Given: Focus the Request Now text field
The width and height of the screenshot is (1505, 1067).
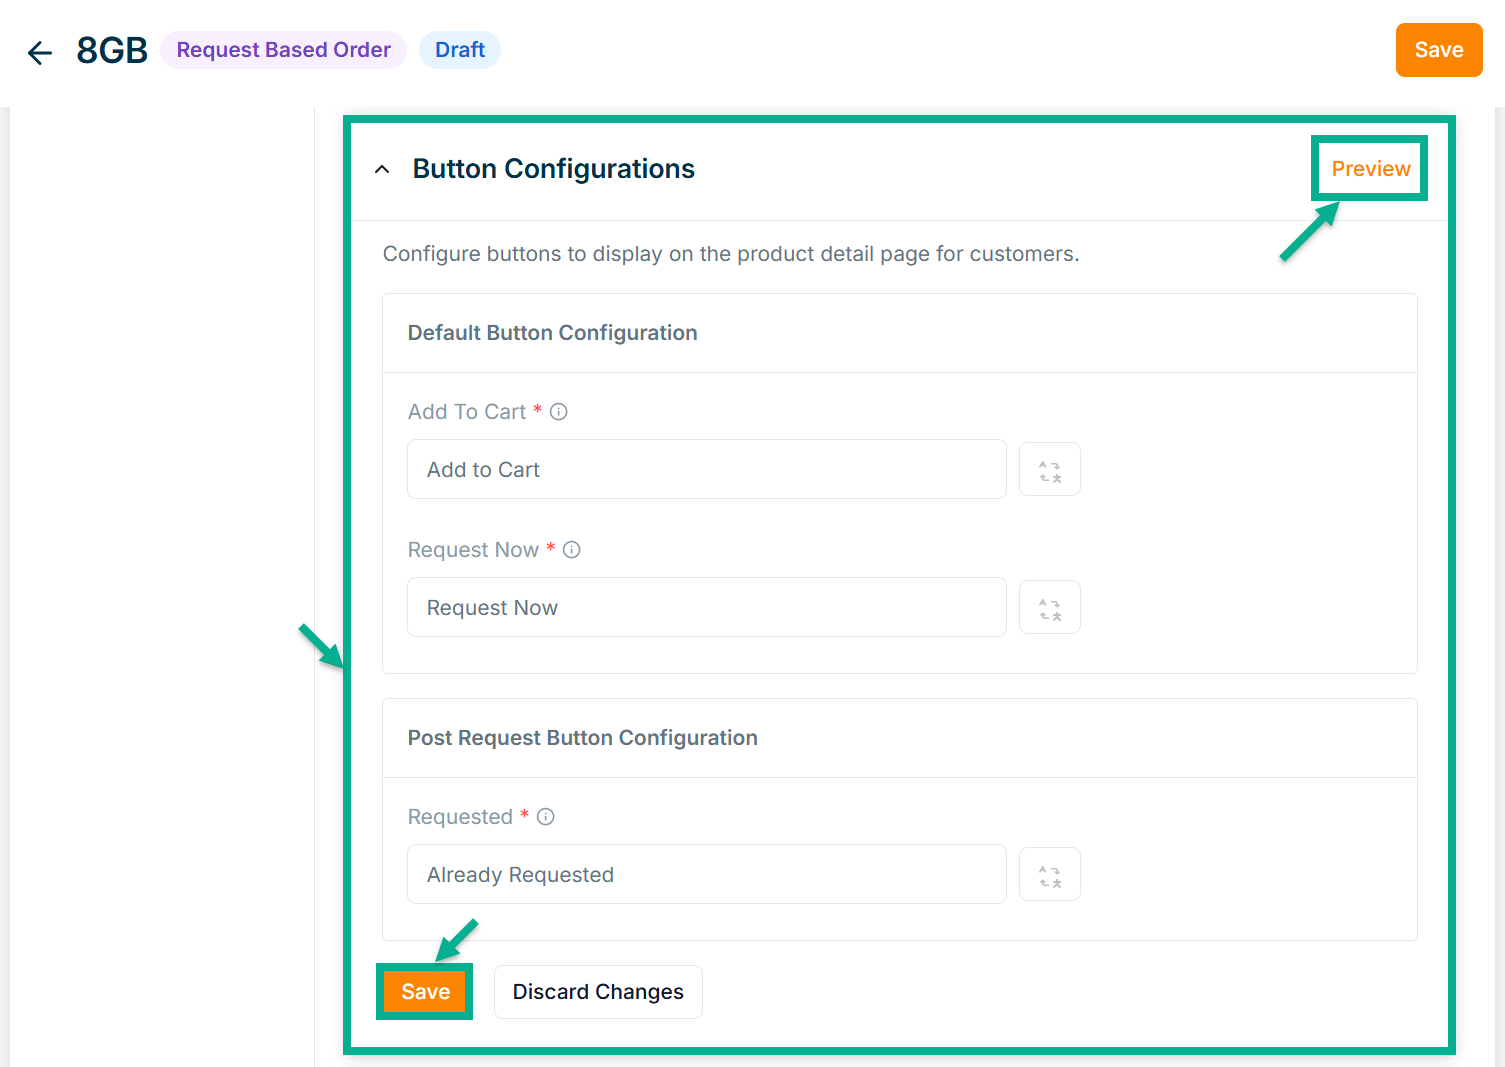Looking at the screenshot, I should [x=706, y=608].
